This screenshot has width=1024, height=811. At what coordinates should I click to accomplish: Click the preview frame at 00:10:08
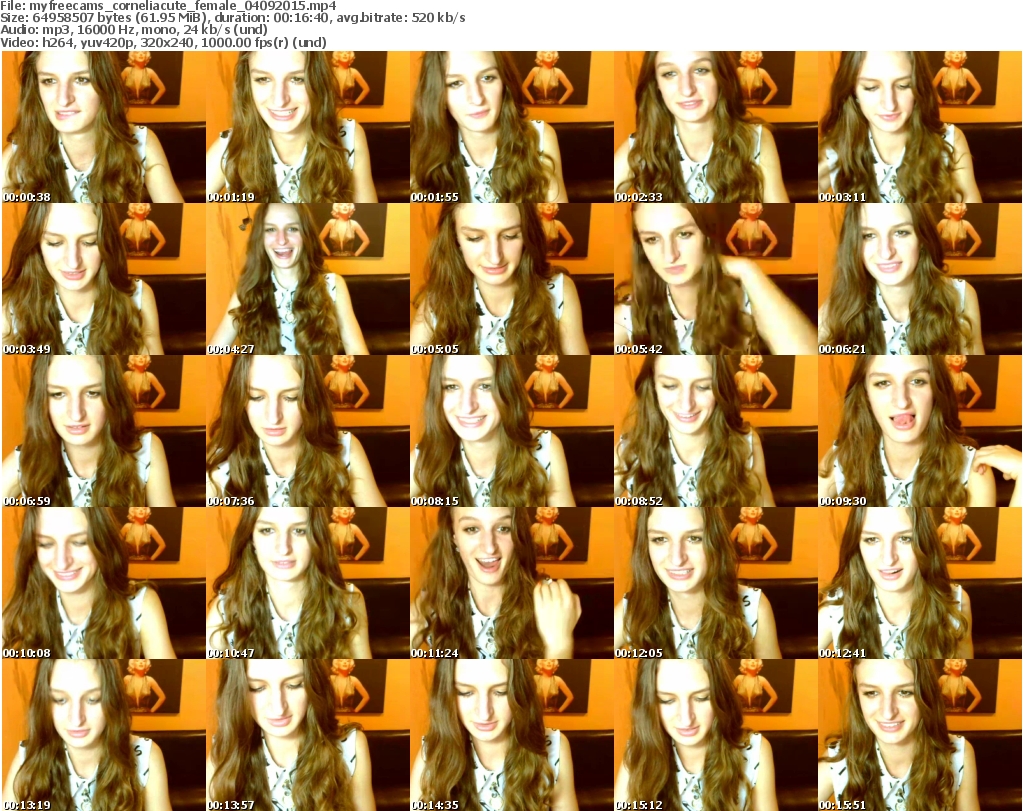(x=104, y=584)
